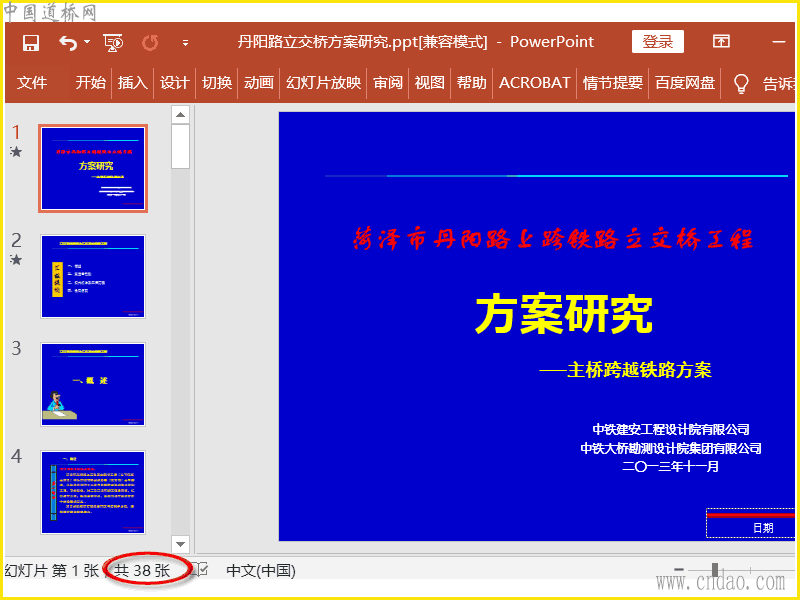The image size is (800, 600).
Task: Click the 登录 sign-in button
Action: pos(658,41)
